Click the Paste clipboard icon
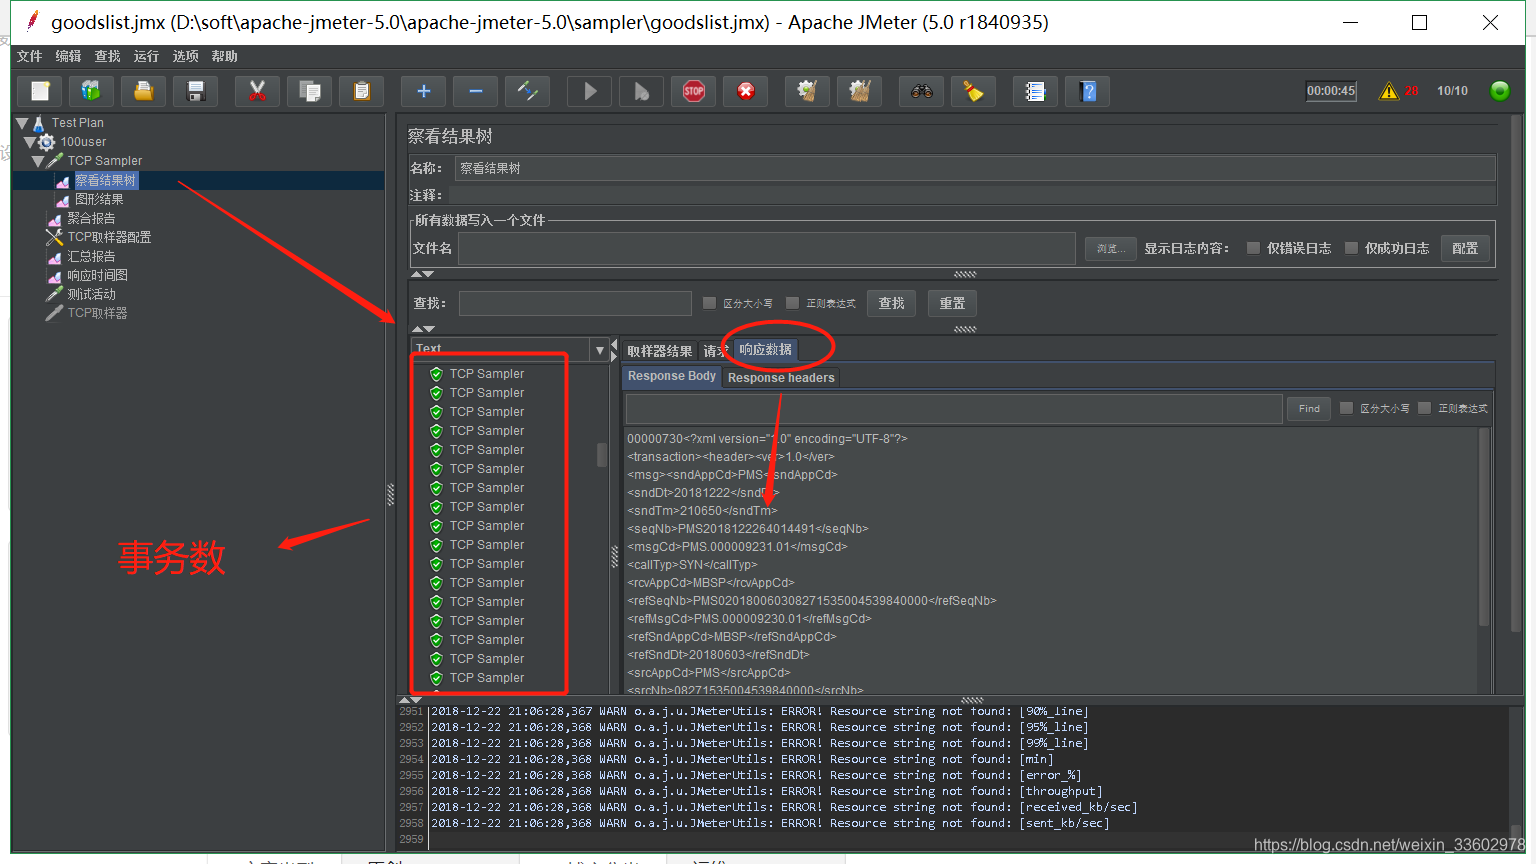1536x864 pixels. click(361, 91)
